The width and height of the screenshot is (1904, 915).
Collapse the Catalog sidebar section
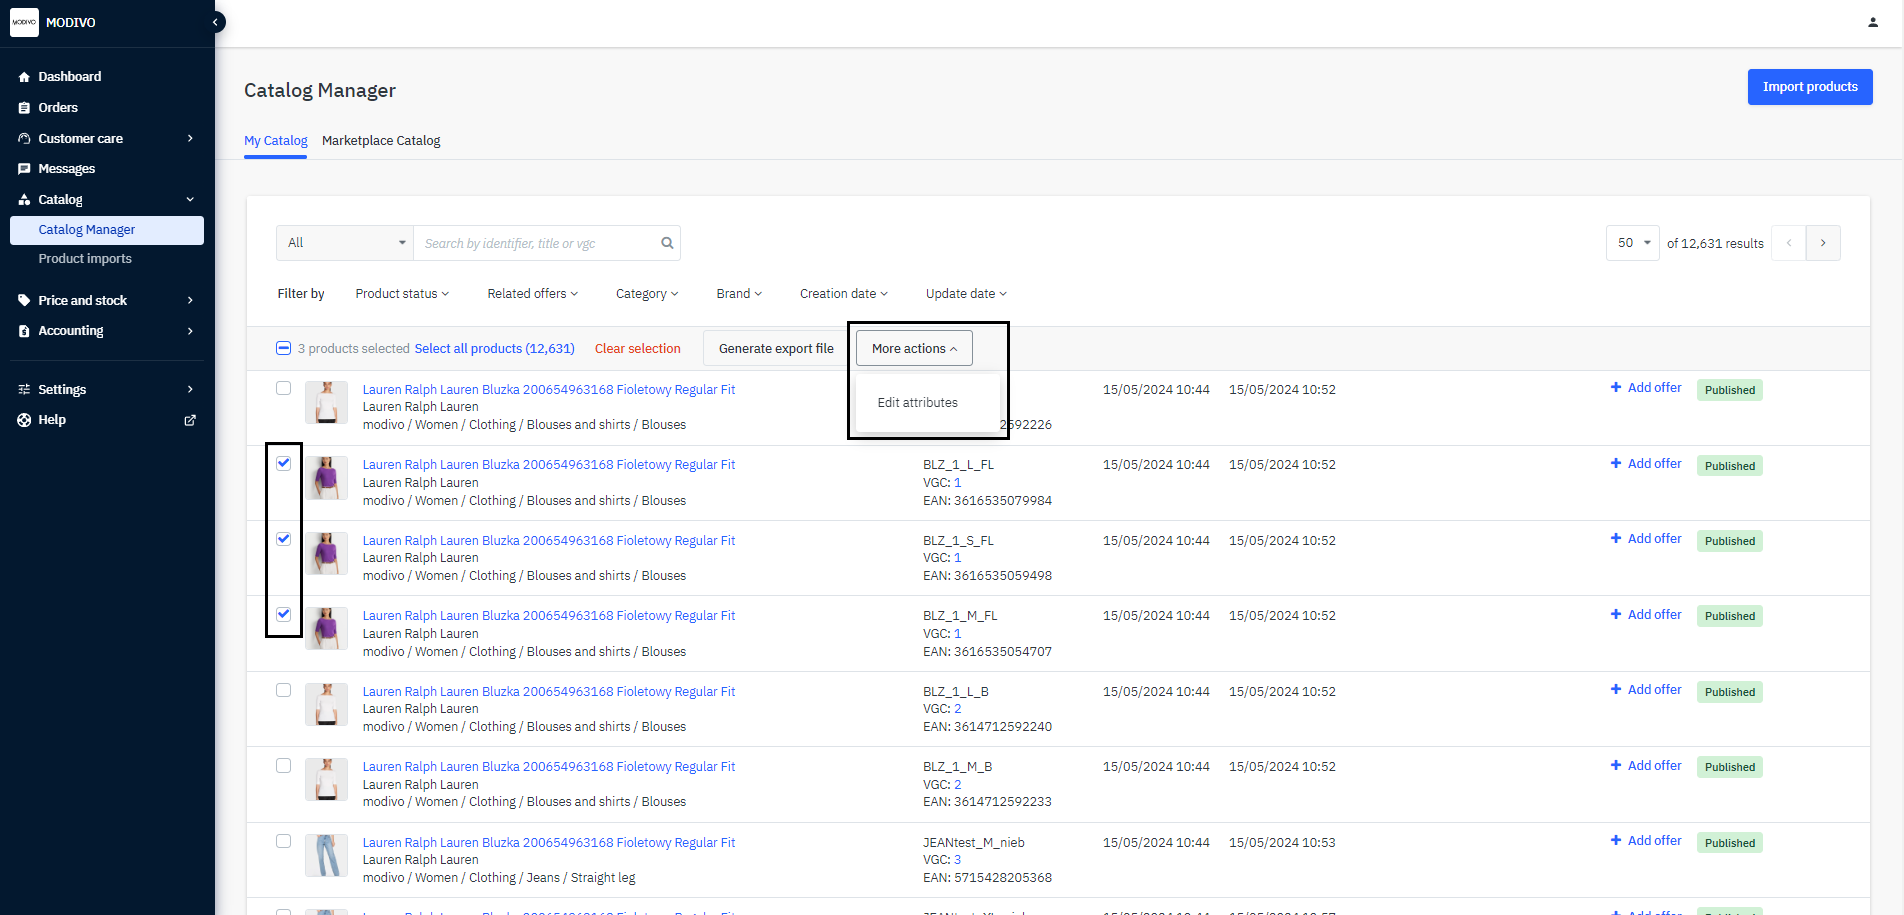(190, 200)
